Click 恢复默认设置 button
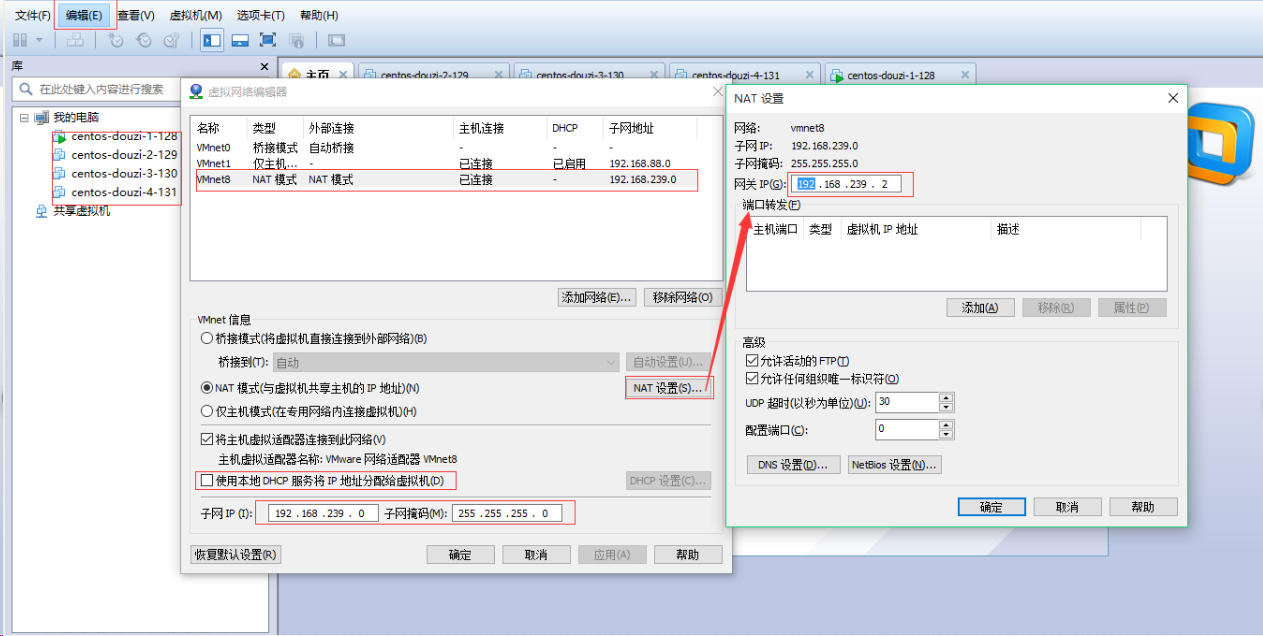This screenshot has height=636, width=1263. click(x=236, y=554)
